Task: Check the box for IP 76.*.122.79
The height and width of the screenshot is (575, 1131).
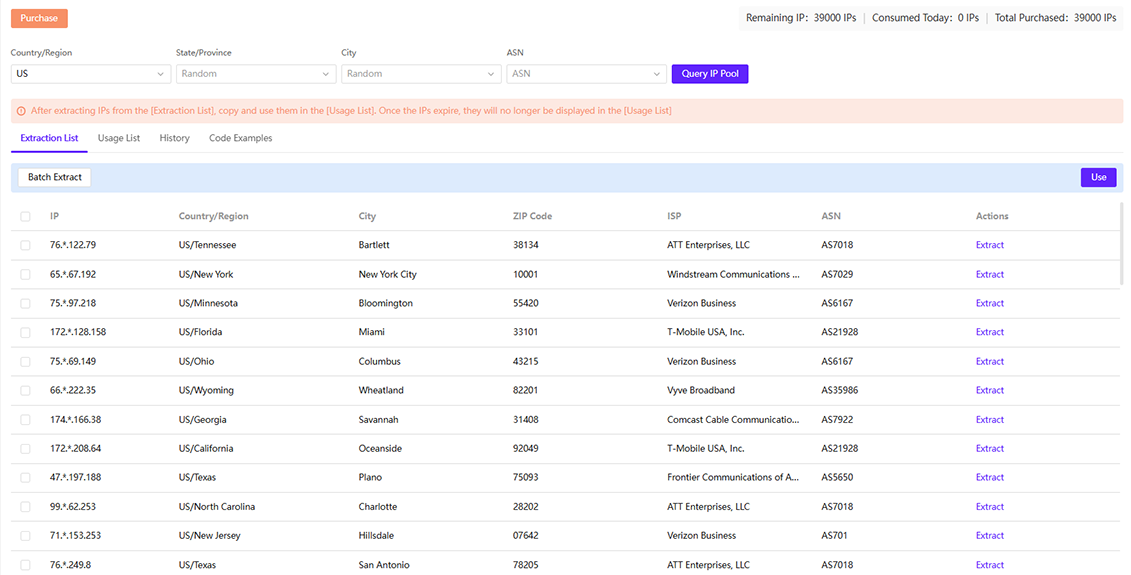Action: [x=25, y=245]
